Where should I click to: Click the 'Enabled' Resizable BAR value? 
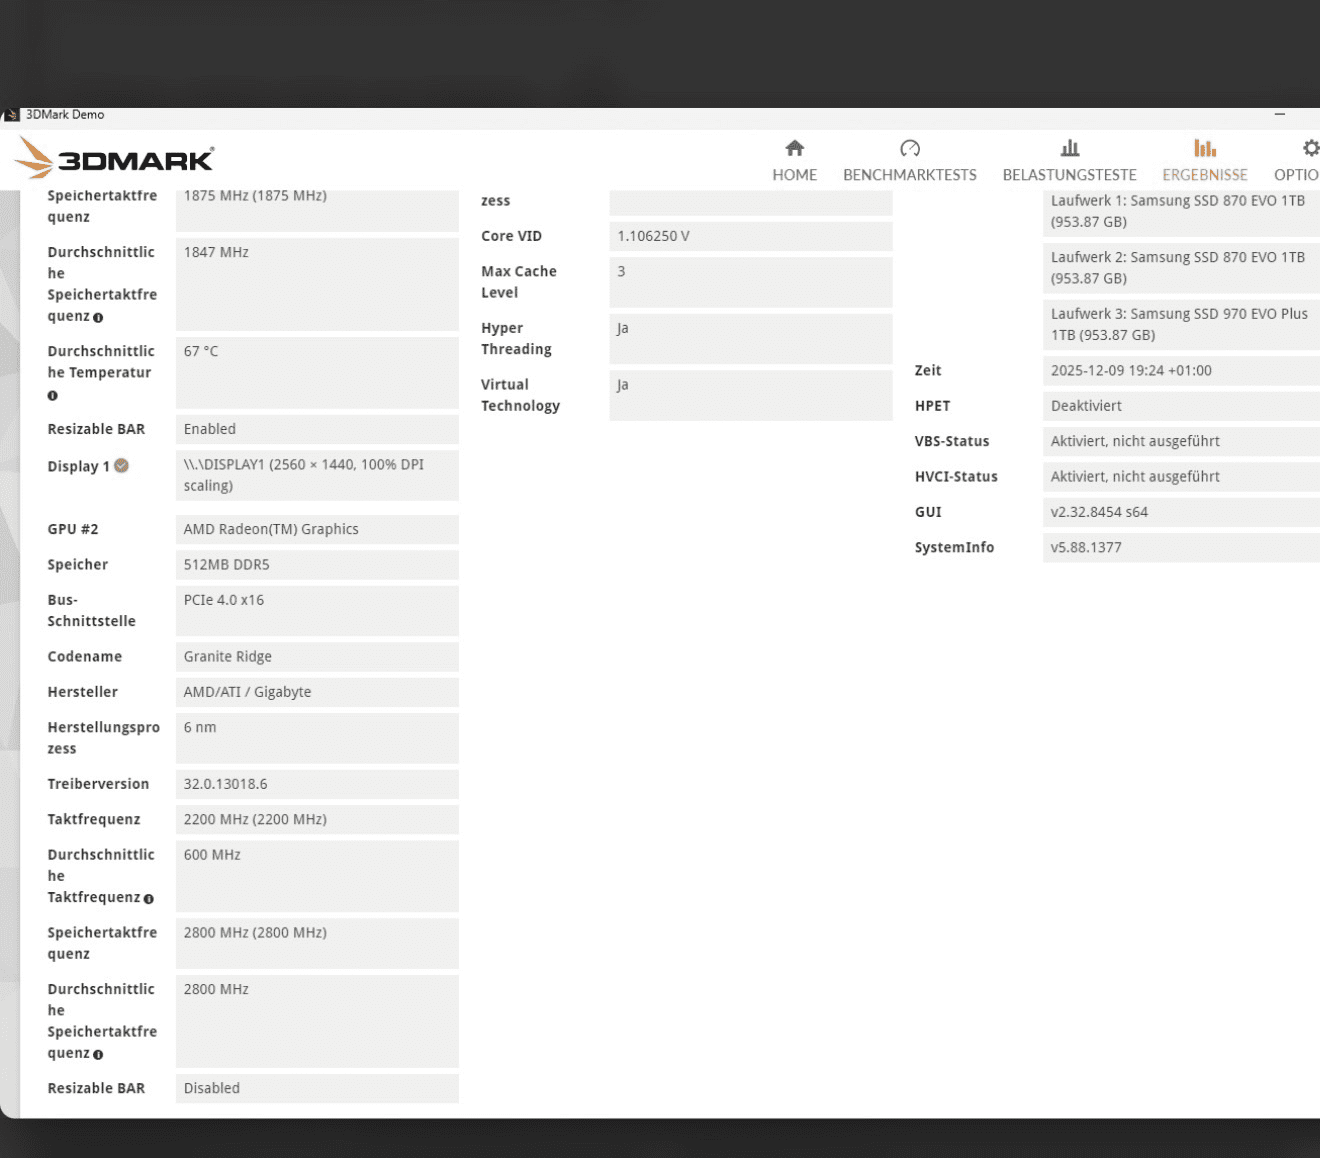[317, 429]
